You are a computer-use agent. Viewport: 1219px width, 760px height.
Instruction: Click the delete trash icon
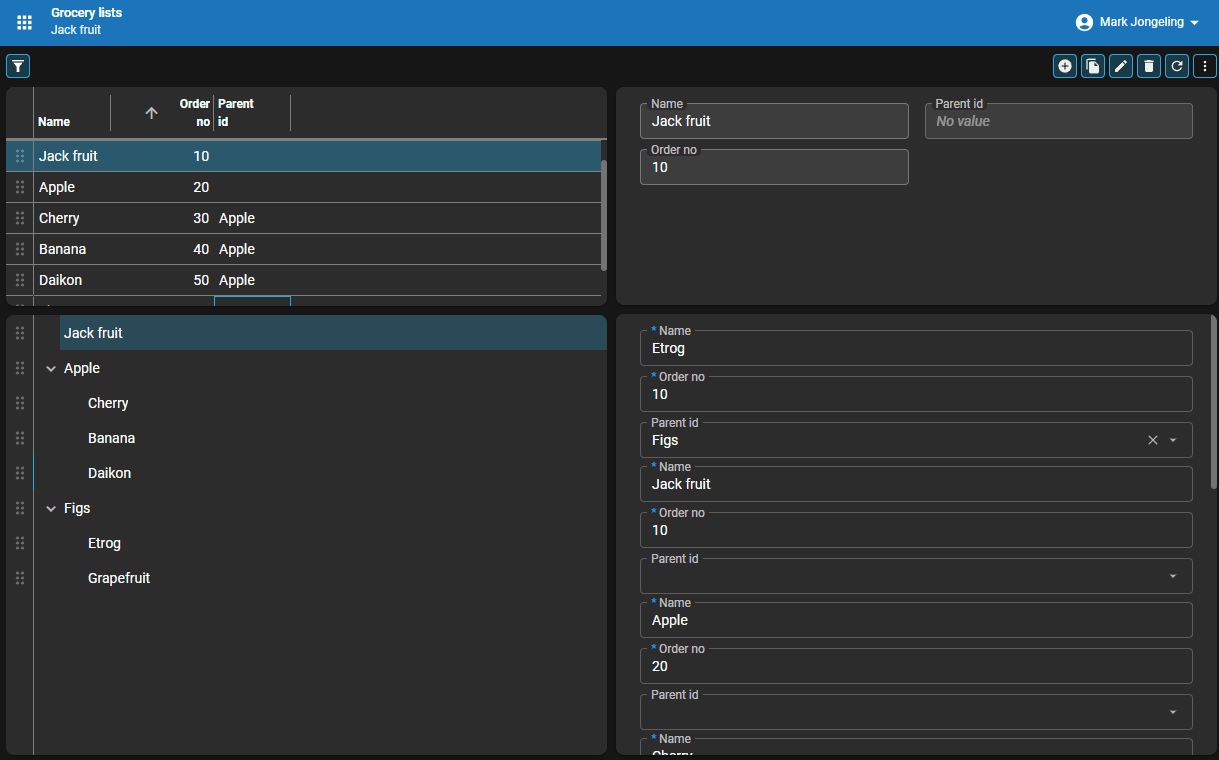pos(1149,66)
